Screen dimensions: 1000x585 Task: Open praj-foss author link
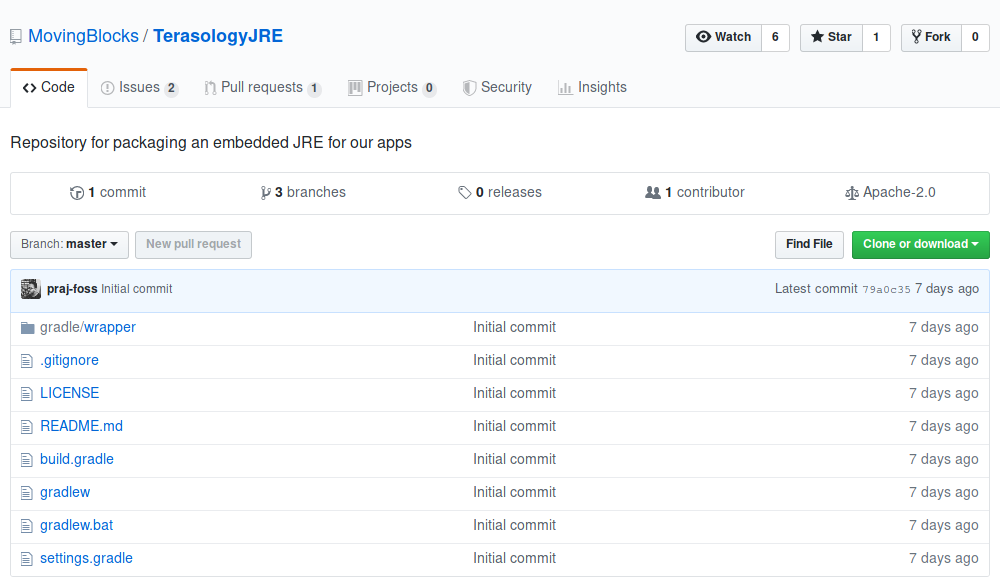click(72, 289)
